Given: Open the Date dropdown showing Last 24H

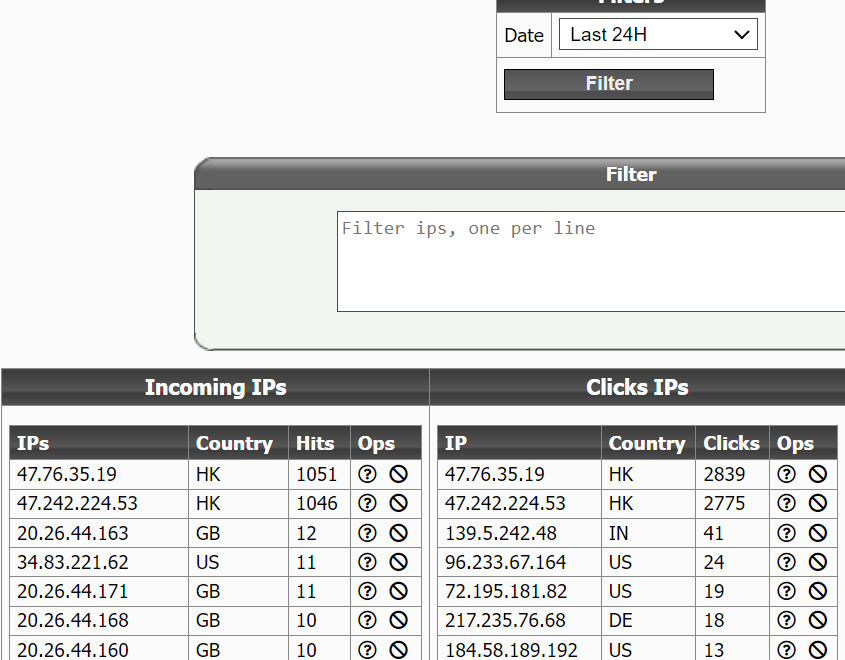Looking at the screenshot, I should tap(658, 34).
